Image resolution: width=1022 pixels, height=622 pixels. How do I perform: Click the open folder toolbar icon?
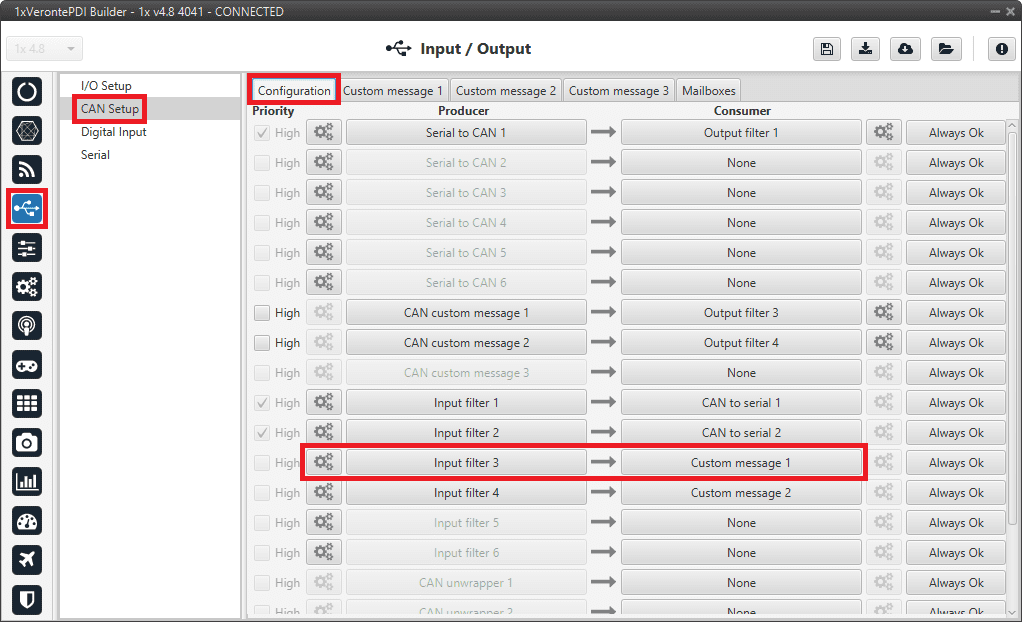[x=946, y=49]
